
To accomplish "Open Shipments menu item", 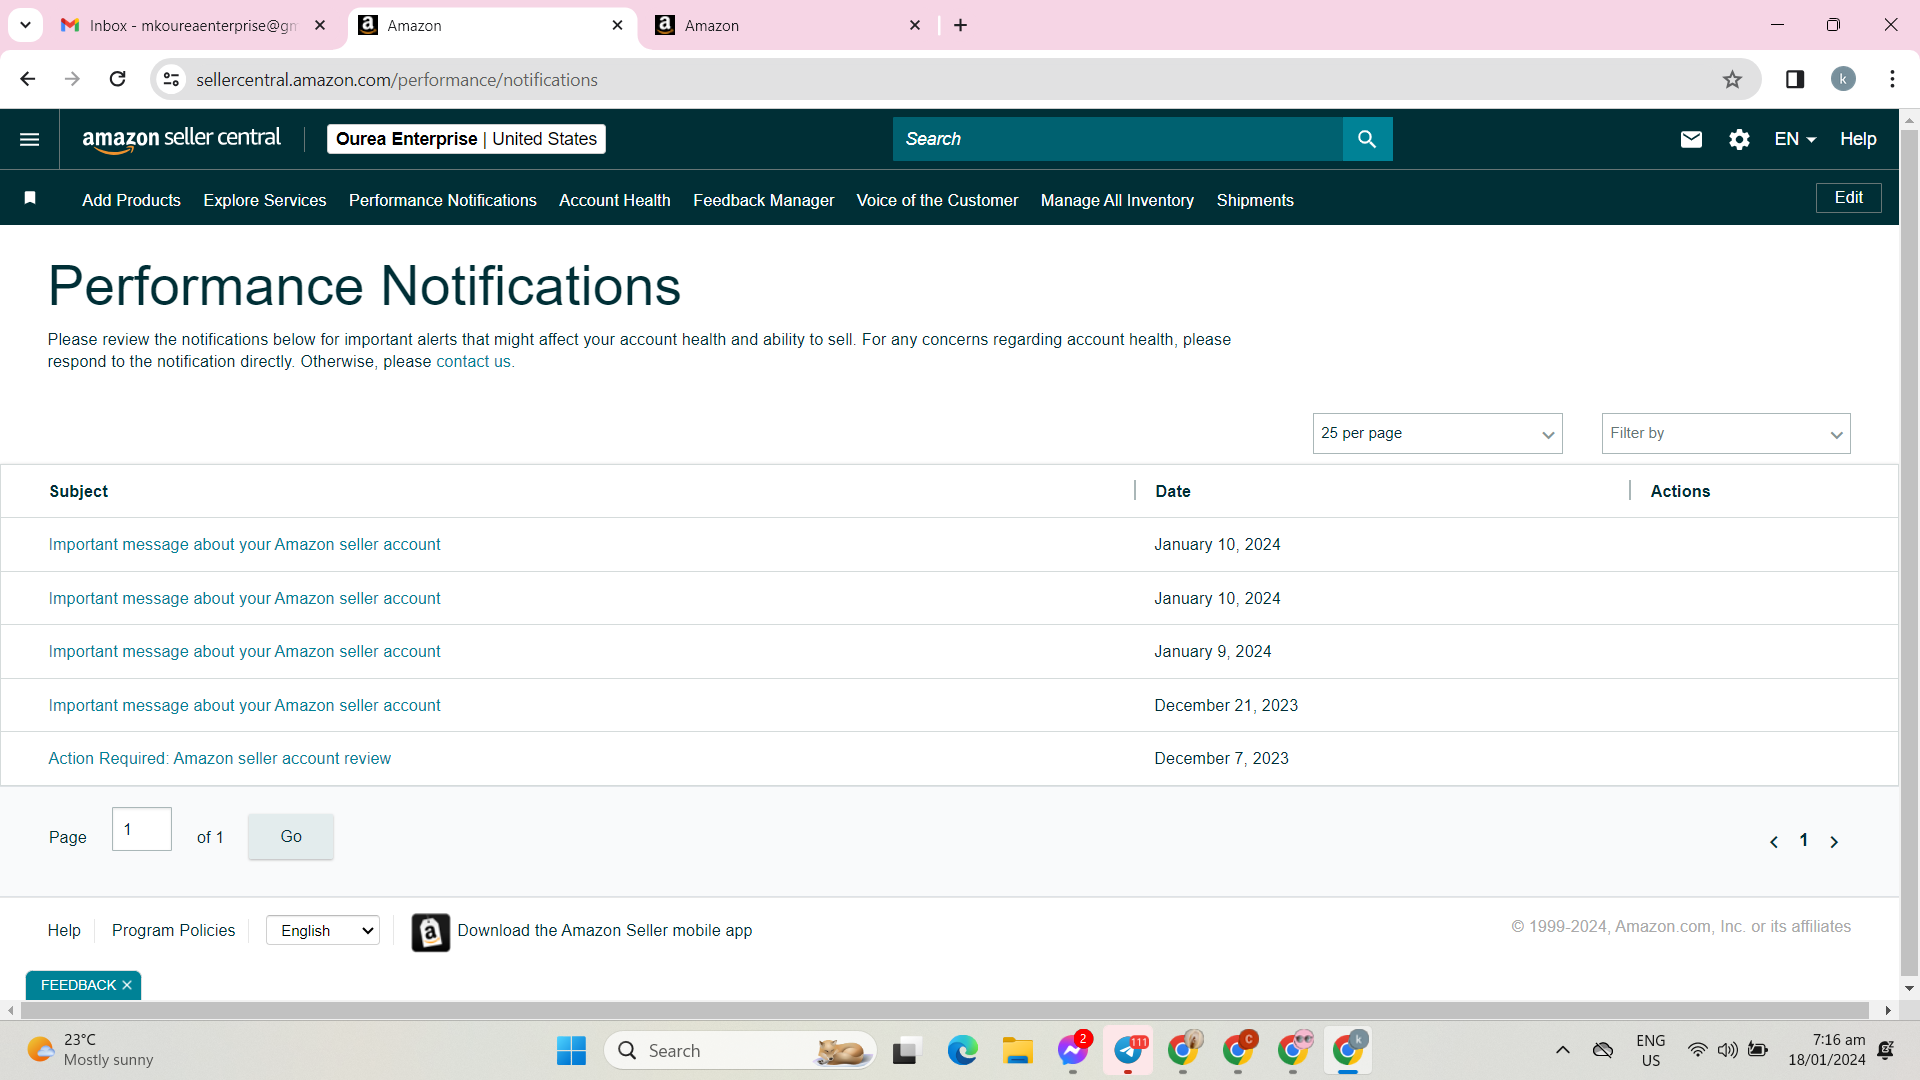I will 1255,201.
